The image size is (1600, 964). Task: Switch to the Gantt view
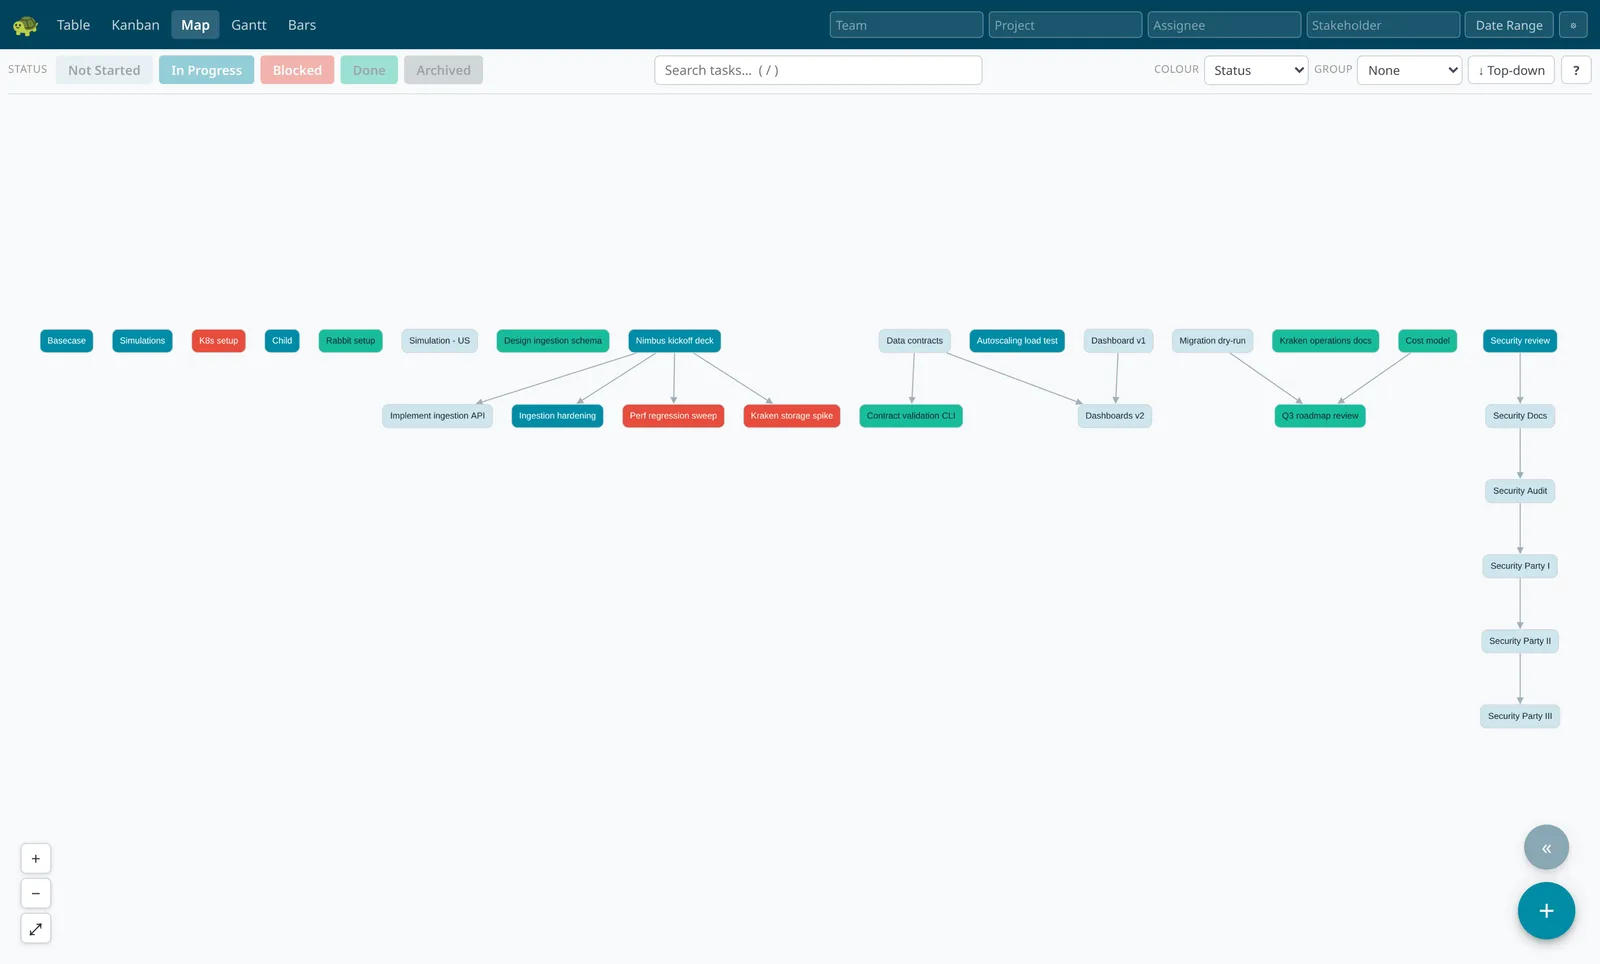[249, 25]
